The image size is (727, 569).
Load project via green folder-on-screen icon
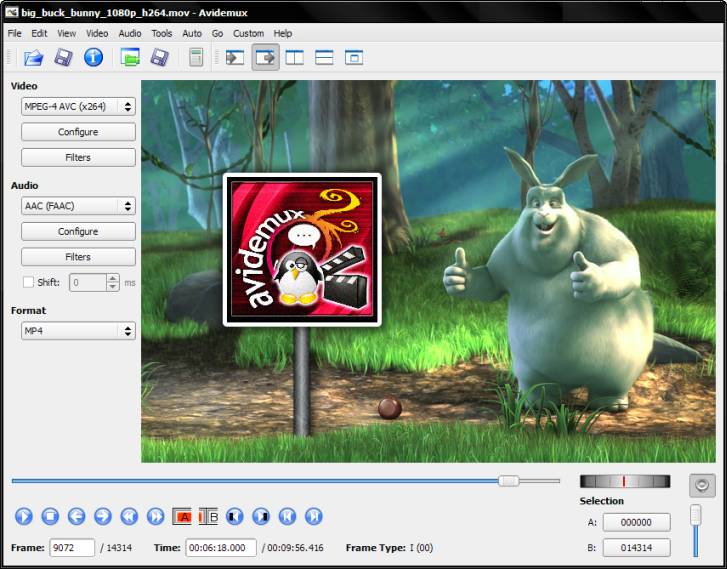point(130,58)
